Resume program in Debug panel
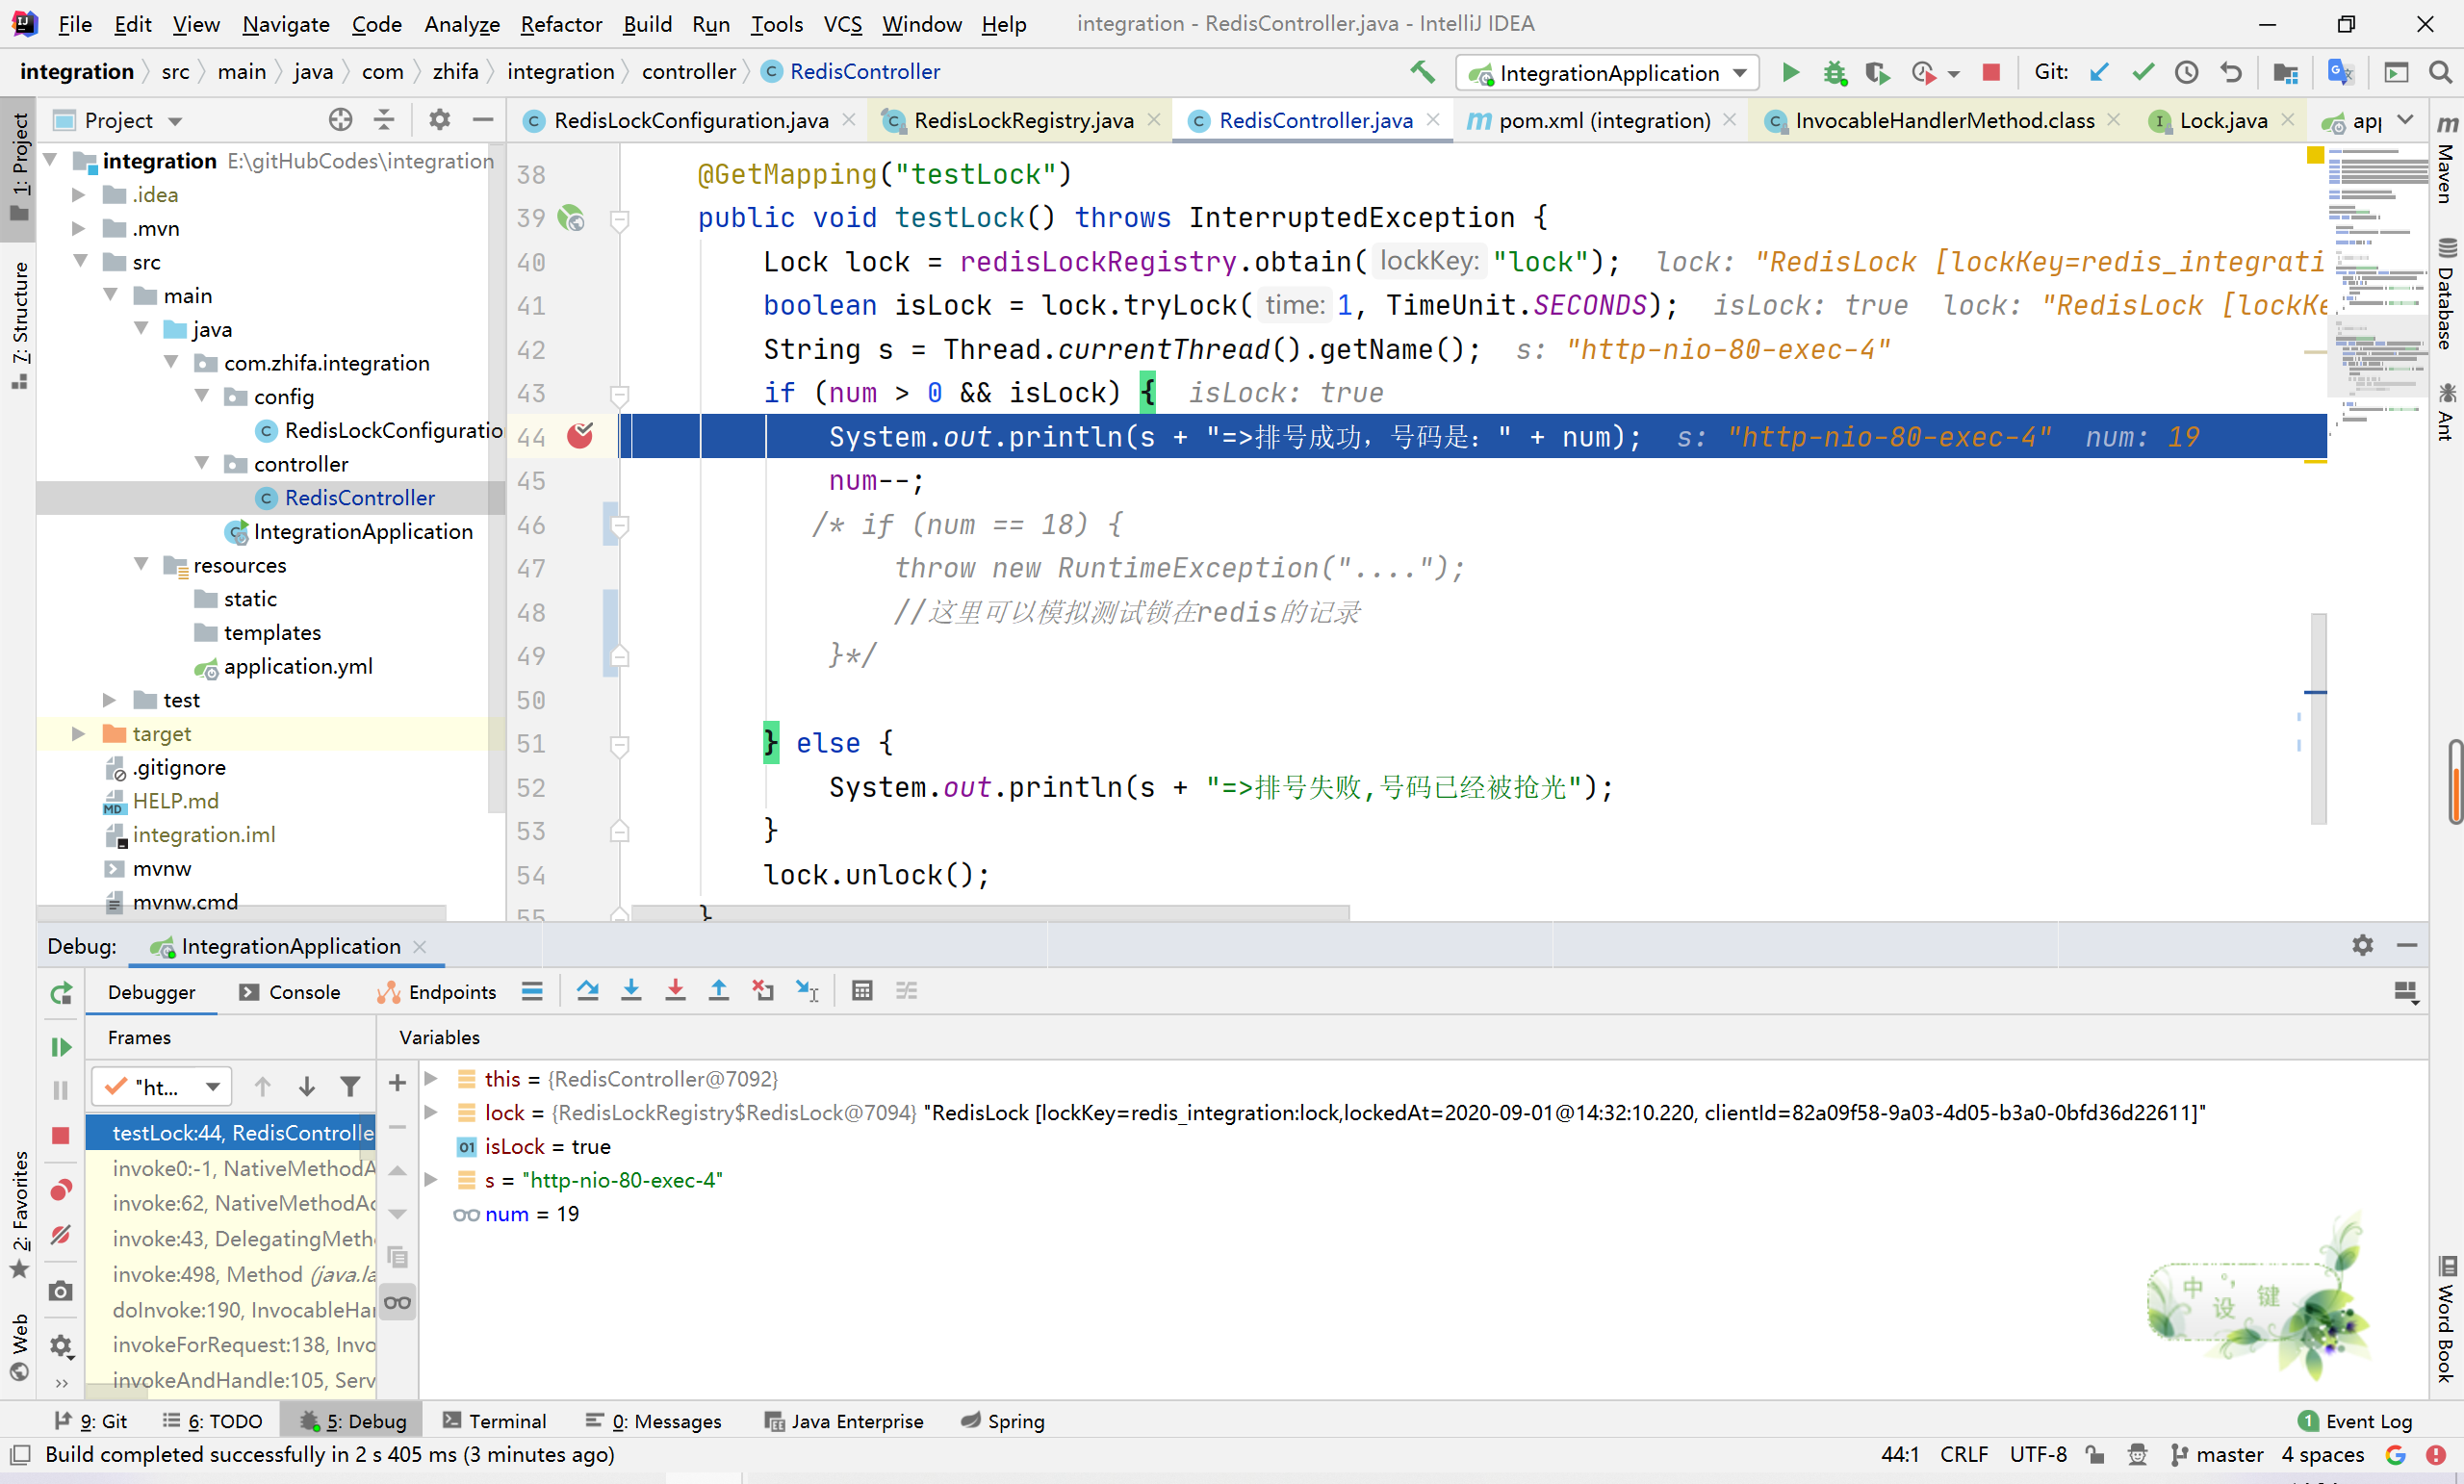 pos(61,1047)
